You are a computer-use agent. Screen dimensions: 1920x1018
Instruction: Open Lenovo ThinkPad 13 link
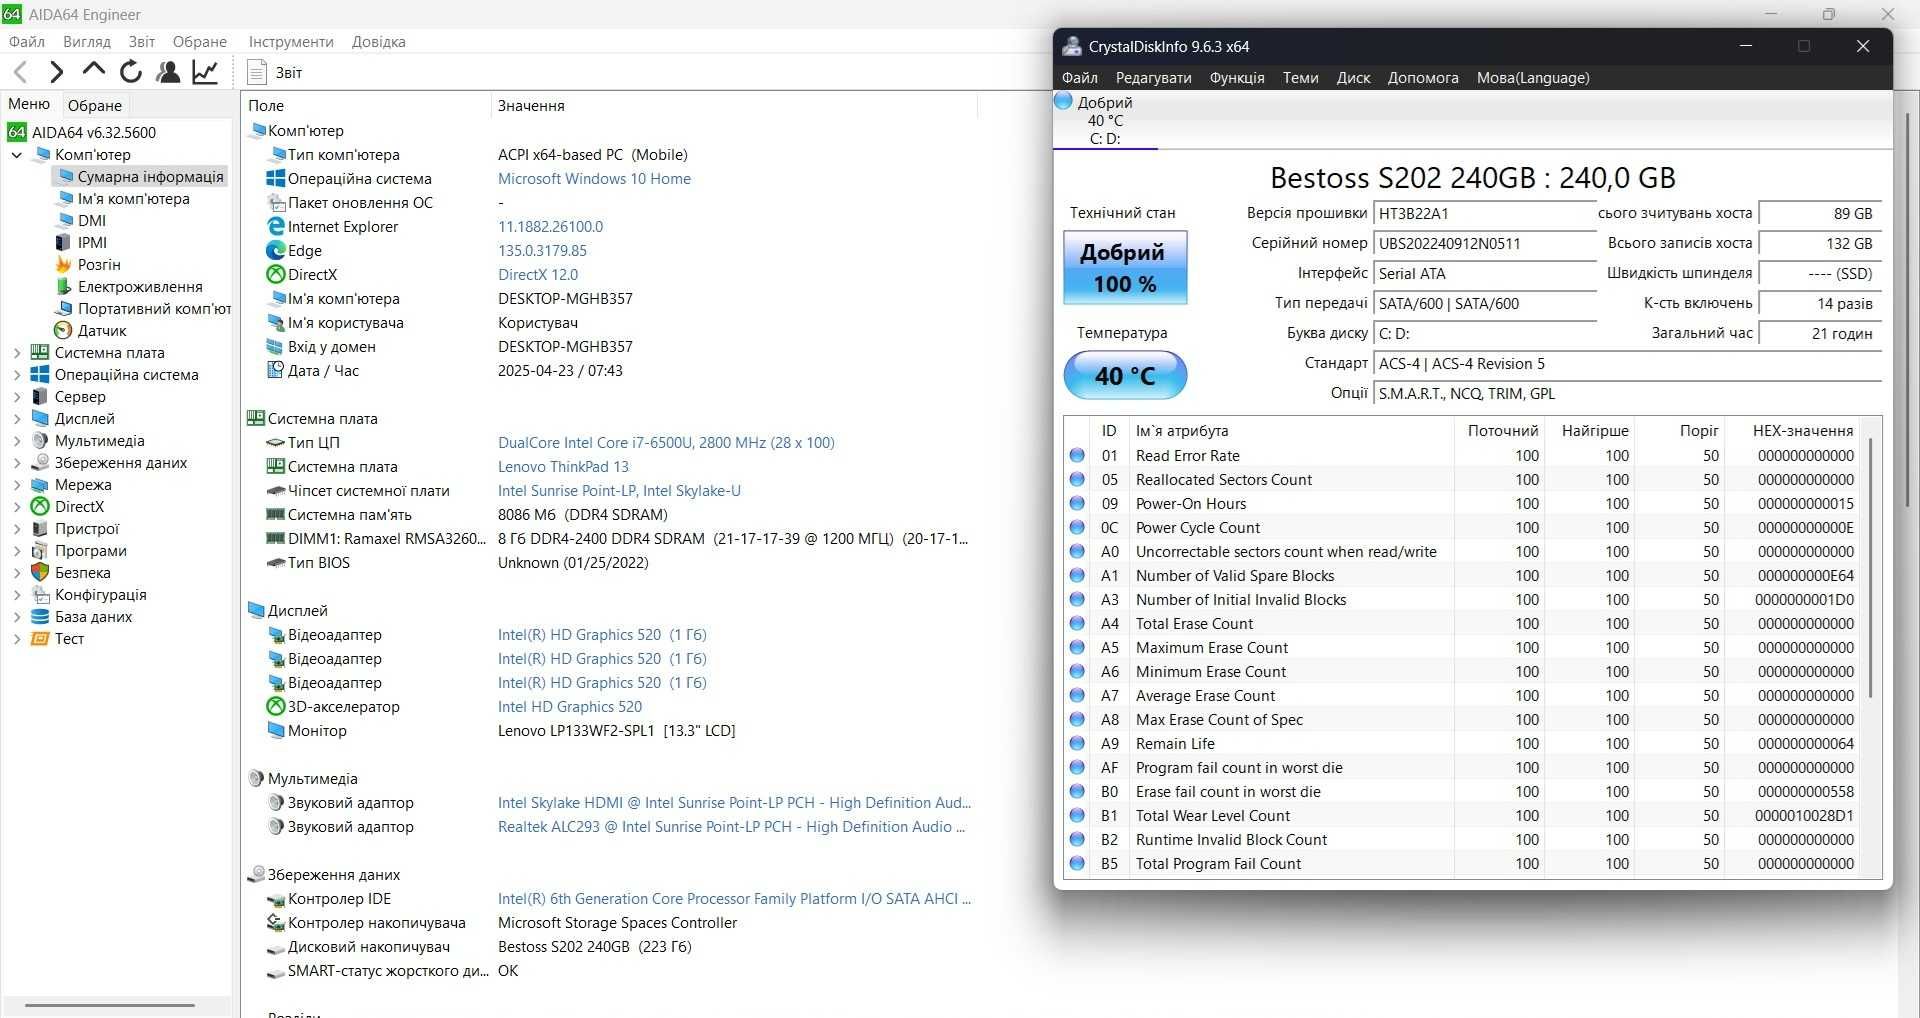tap(563, 467)
